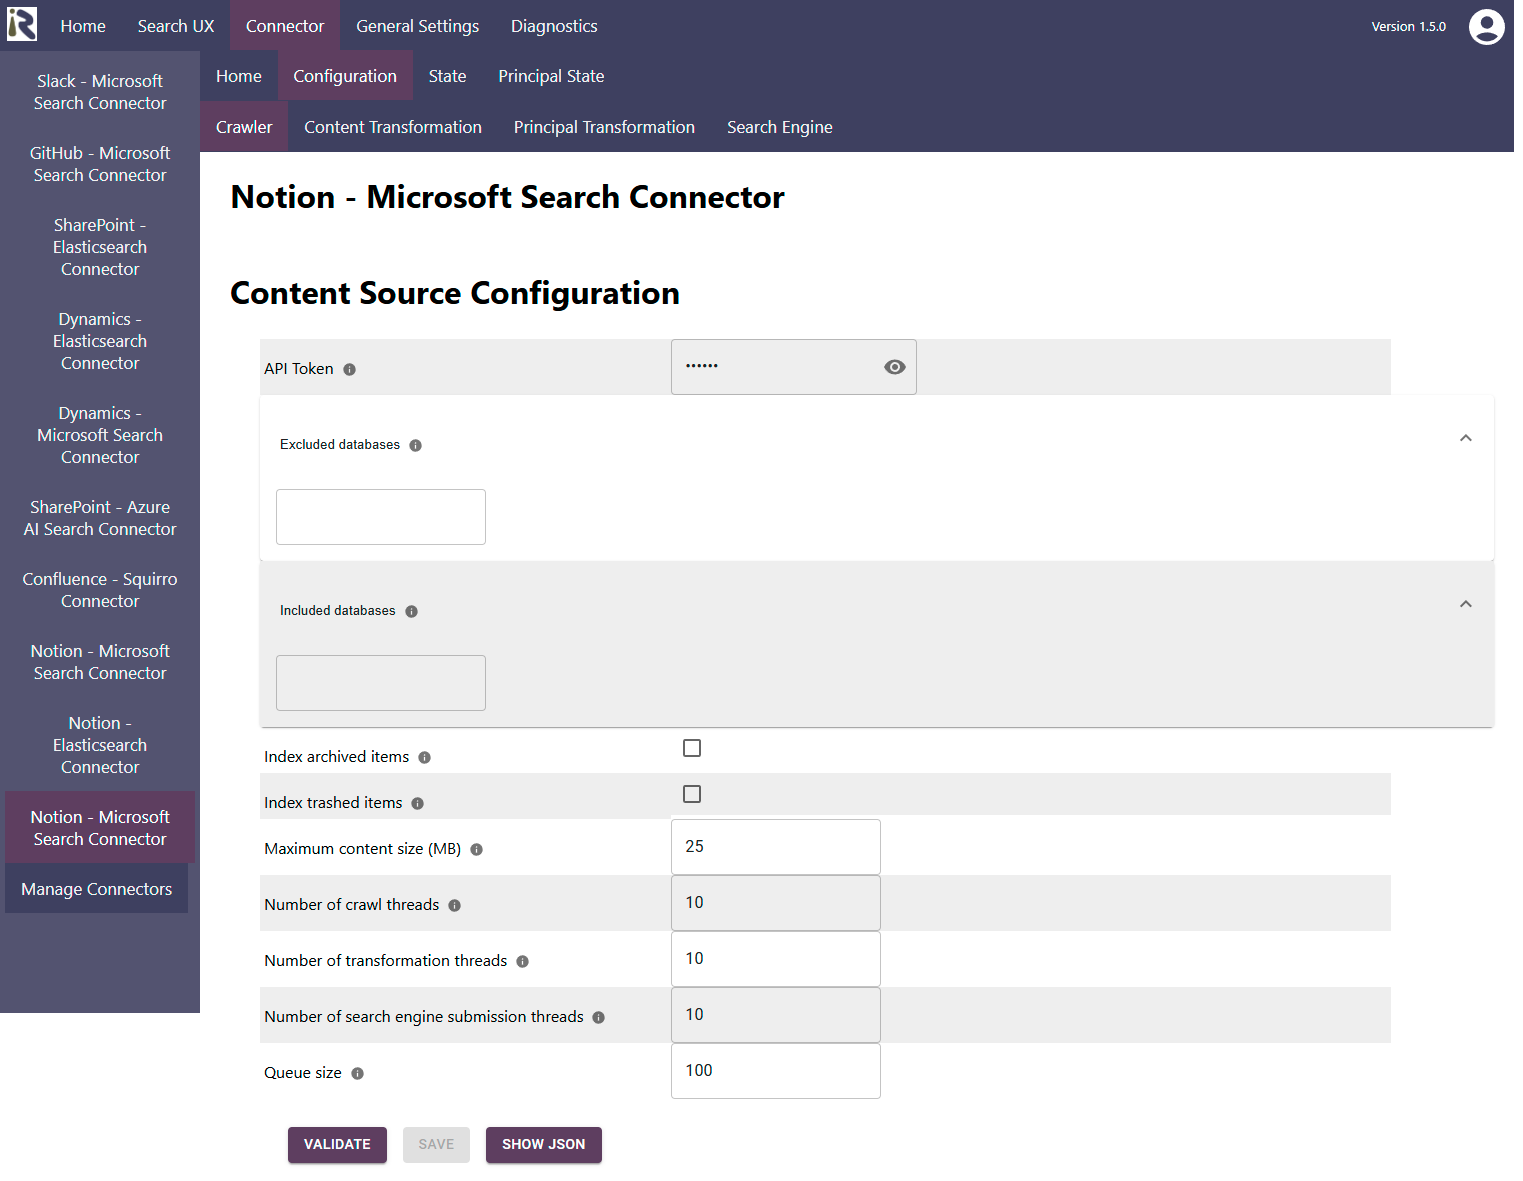Edit Maximum content size value 25

(x=776, y=847)
